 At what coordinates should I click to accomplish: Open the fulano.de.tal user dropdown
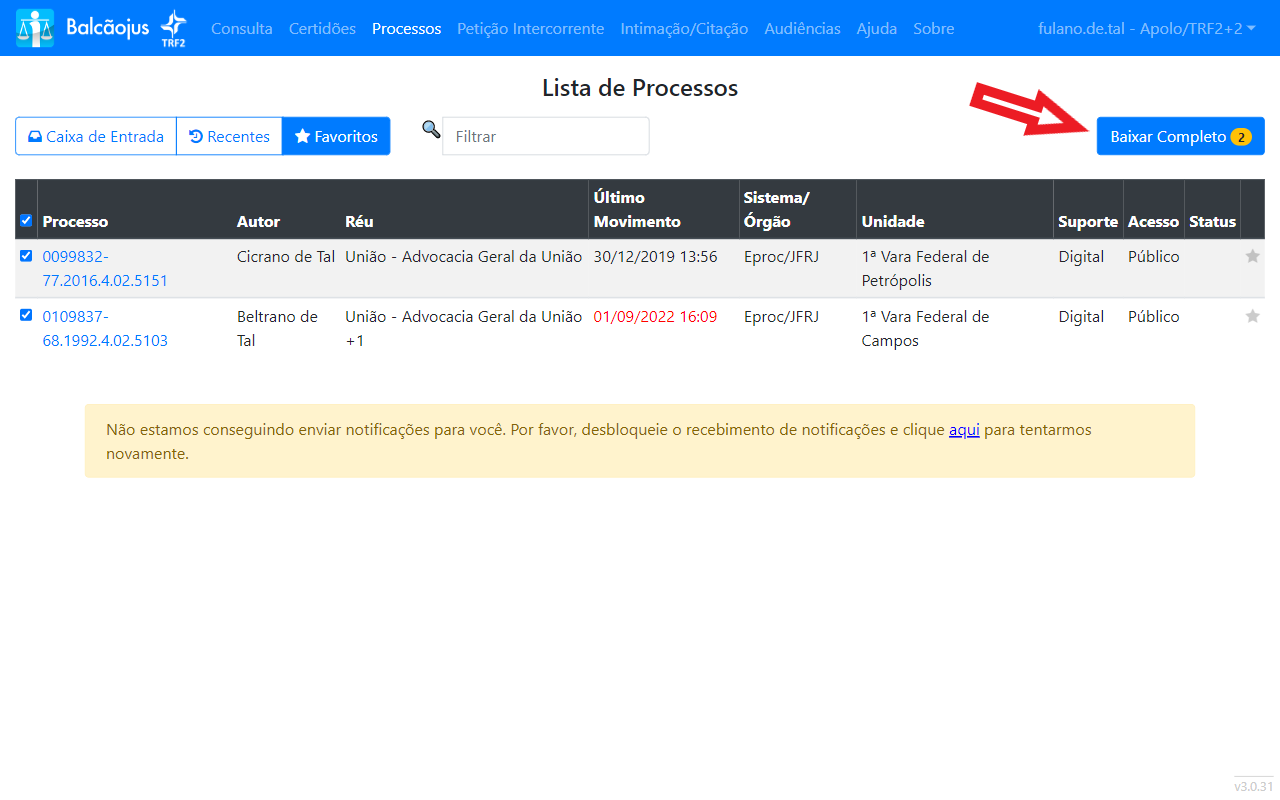(x=1147, y=29)
